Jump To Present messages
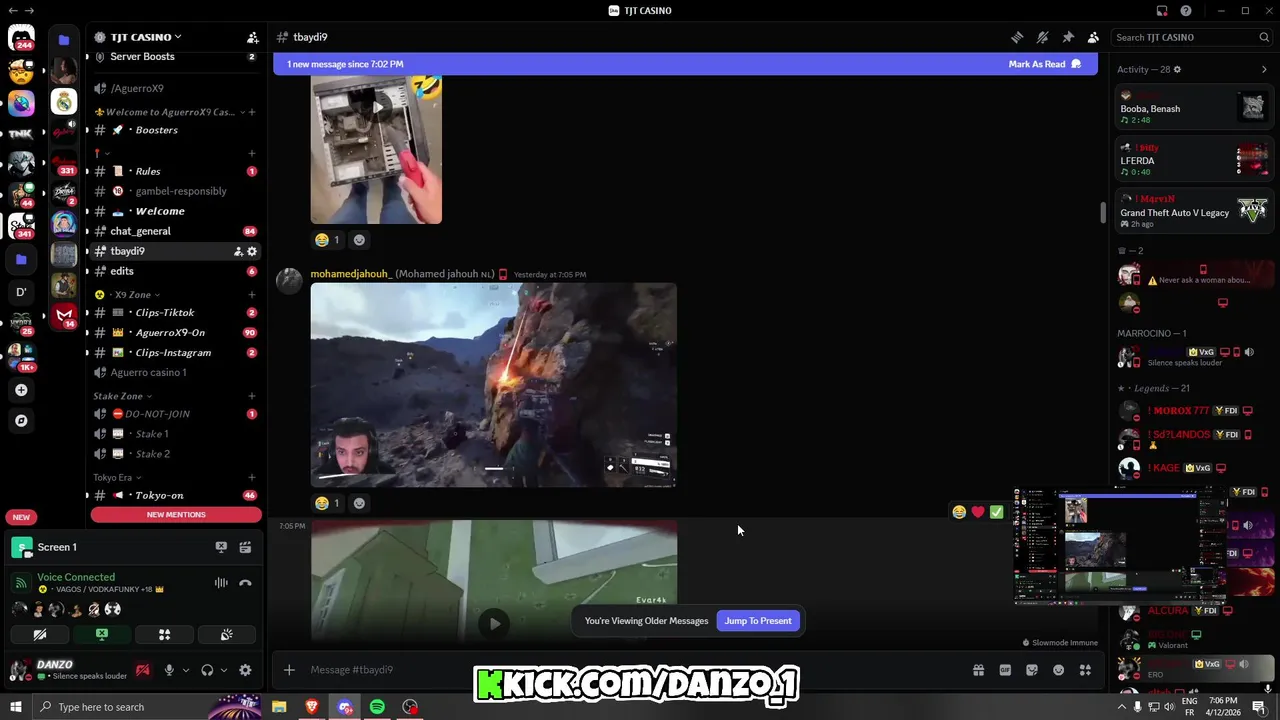Image resolution: width=1280 pixels, height=720 pixels. pos(758,621)
